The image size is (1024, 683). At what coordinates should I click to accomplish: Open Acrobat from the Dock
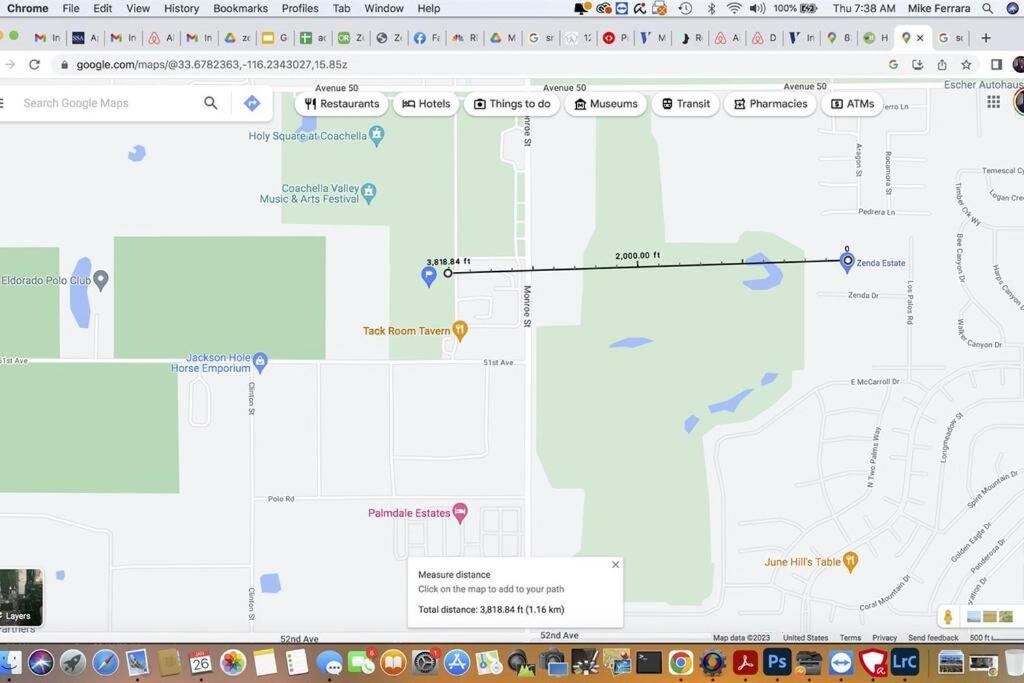point(744,663)
